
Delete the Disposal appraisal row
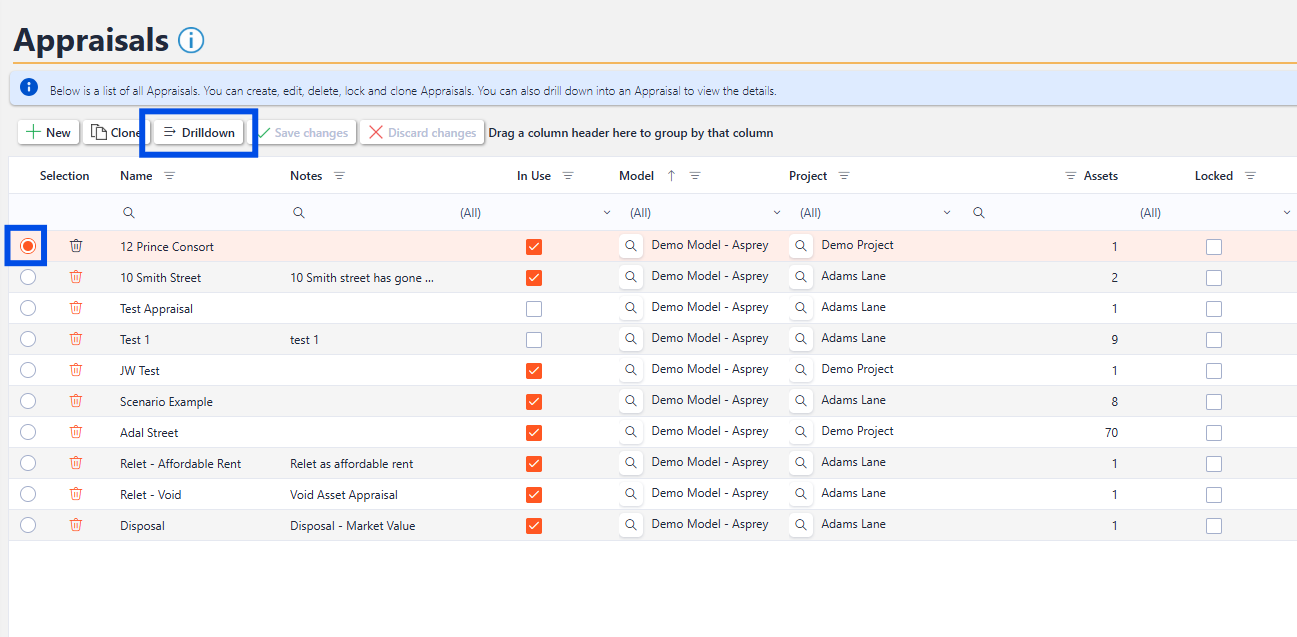coord(76,525)
